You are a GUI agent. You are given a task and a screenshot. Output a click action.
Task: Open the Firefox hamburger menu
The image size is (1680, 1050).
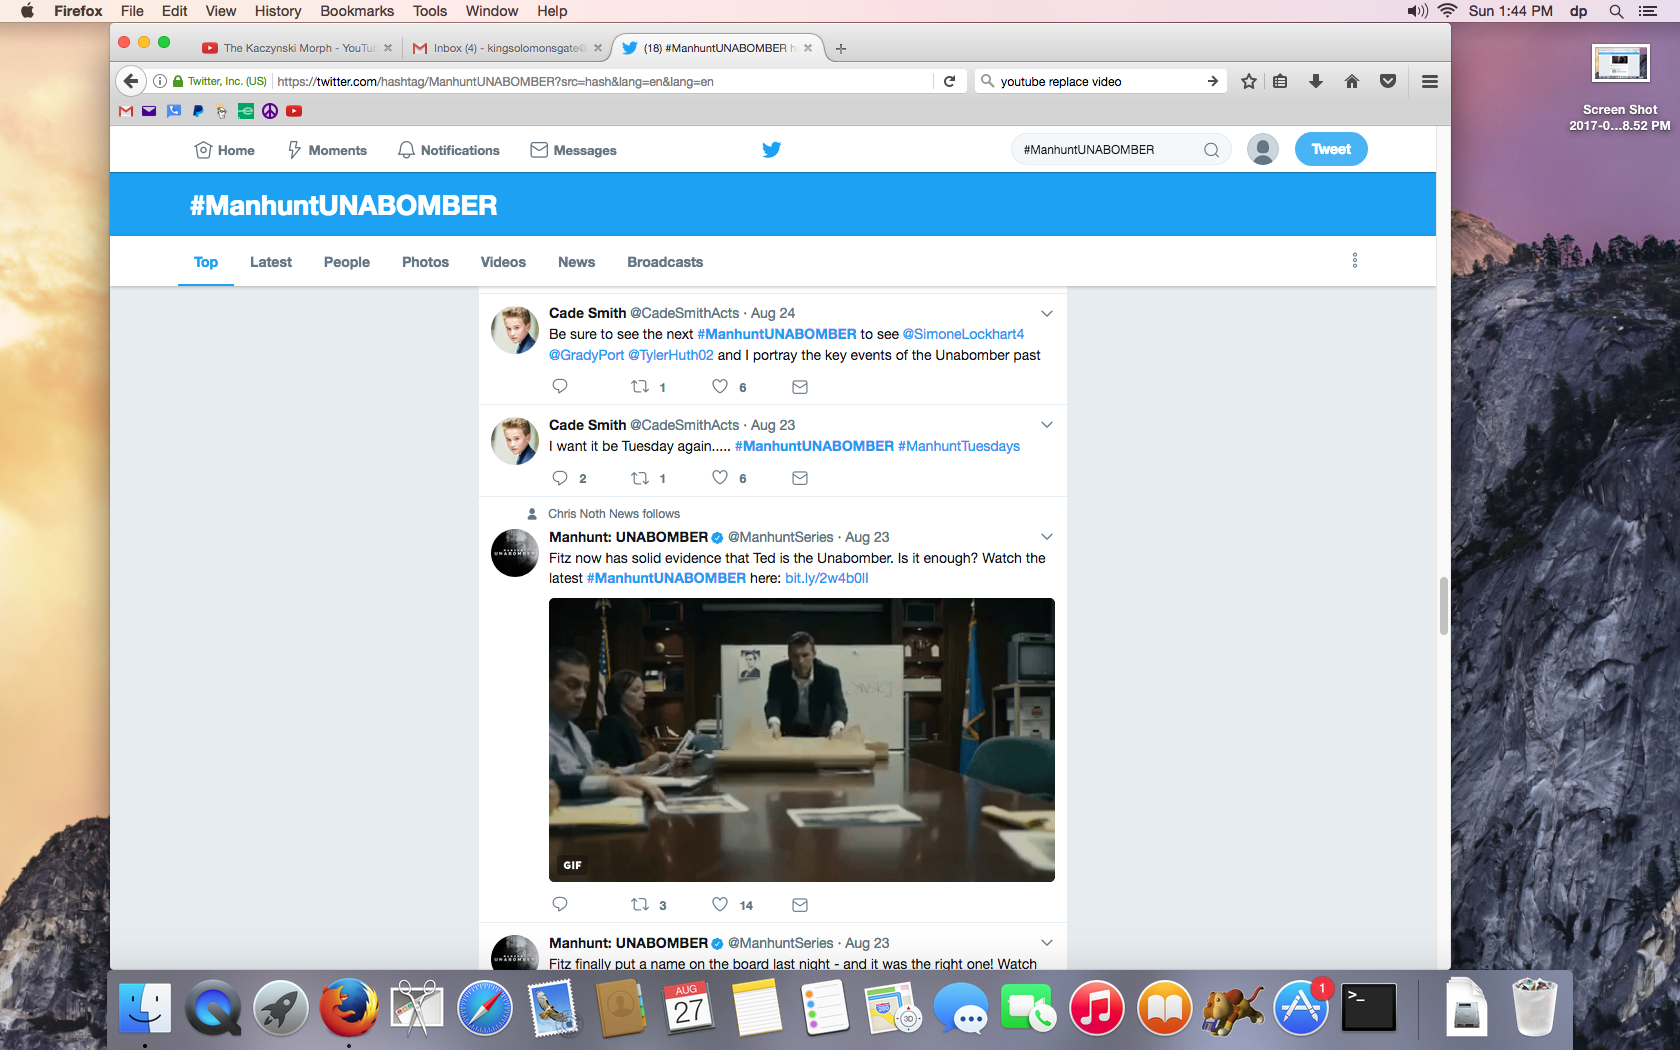[1430, 81]
